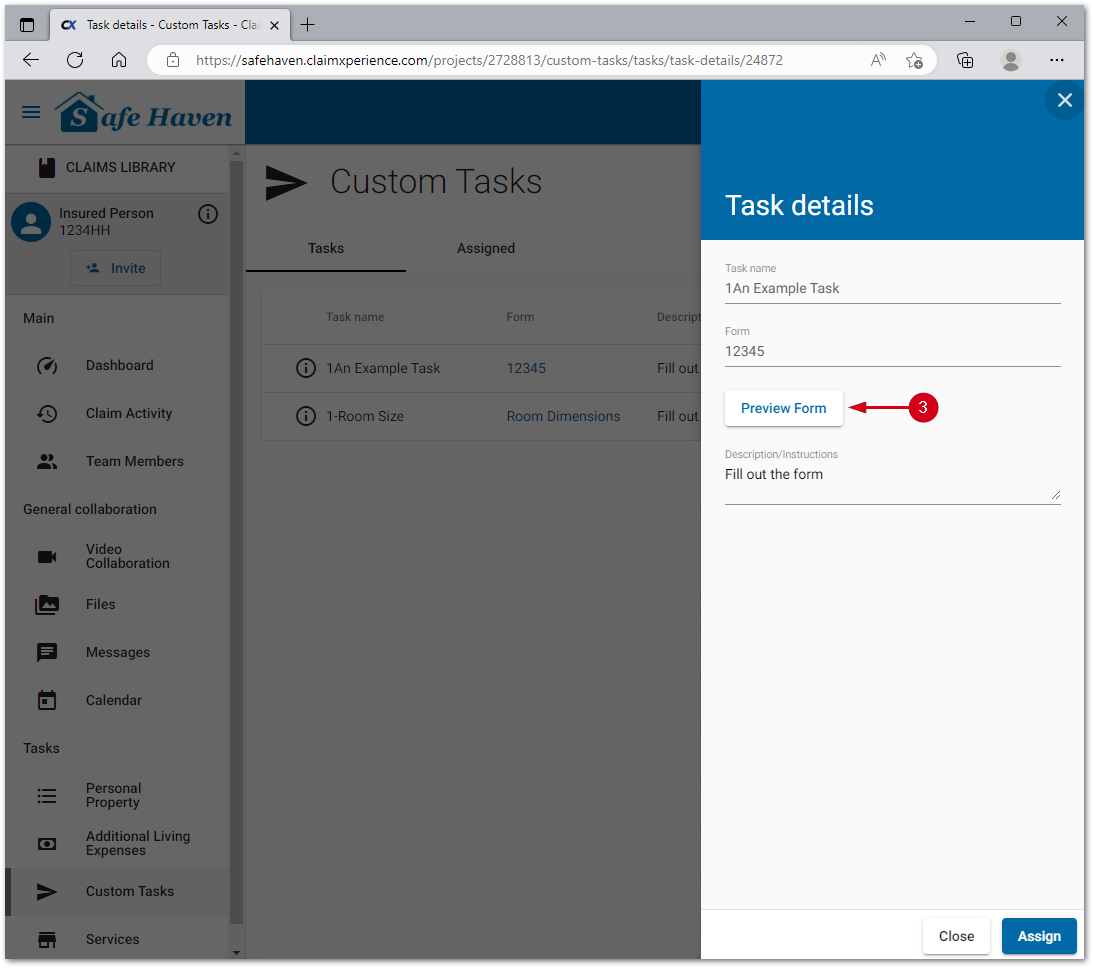Switch to the Assigned tab
Viewport: 1093px width, 968px height.
(x=486, y=249)
